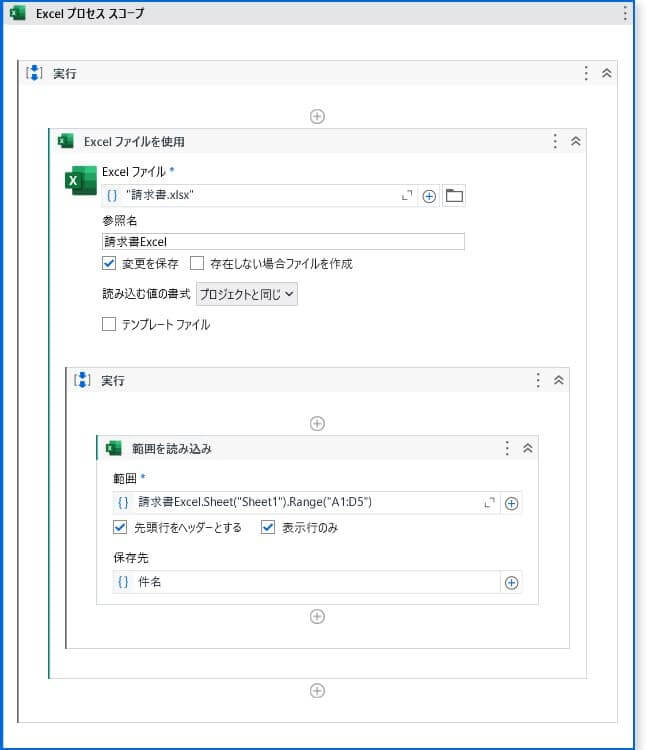The height and width of the screenshot is (750, 658).
Task: Check 存在しない場合ファイルを作成 checkbox
Action: coord(197,263)
